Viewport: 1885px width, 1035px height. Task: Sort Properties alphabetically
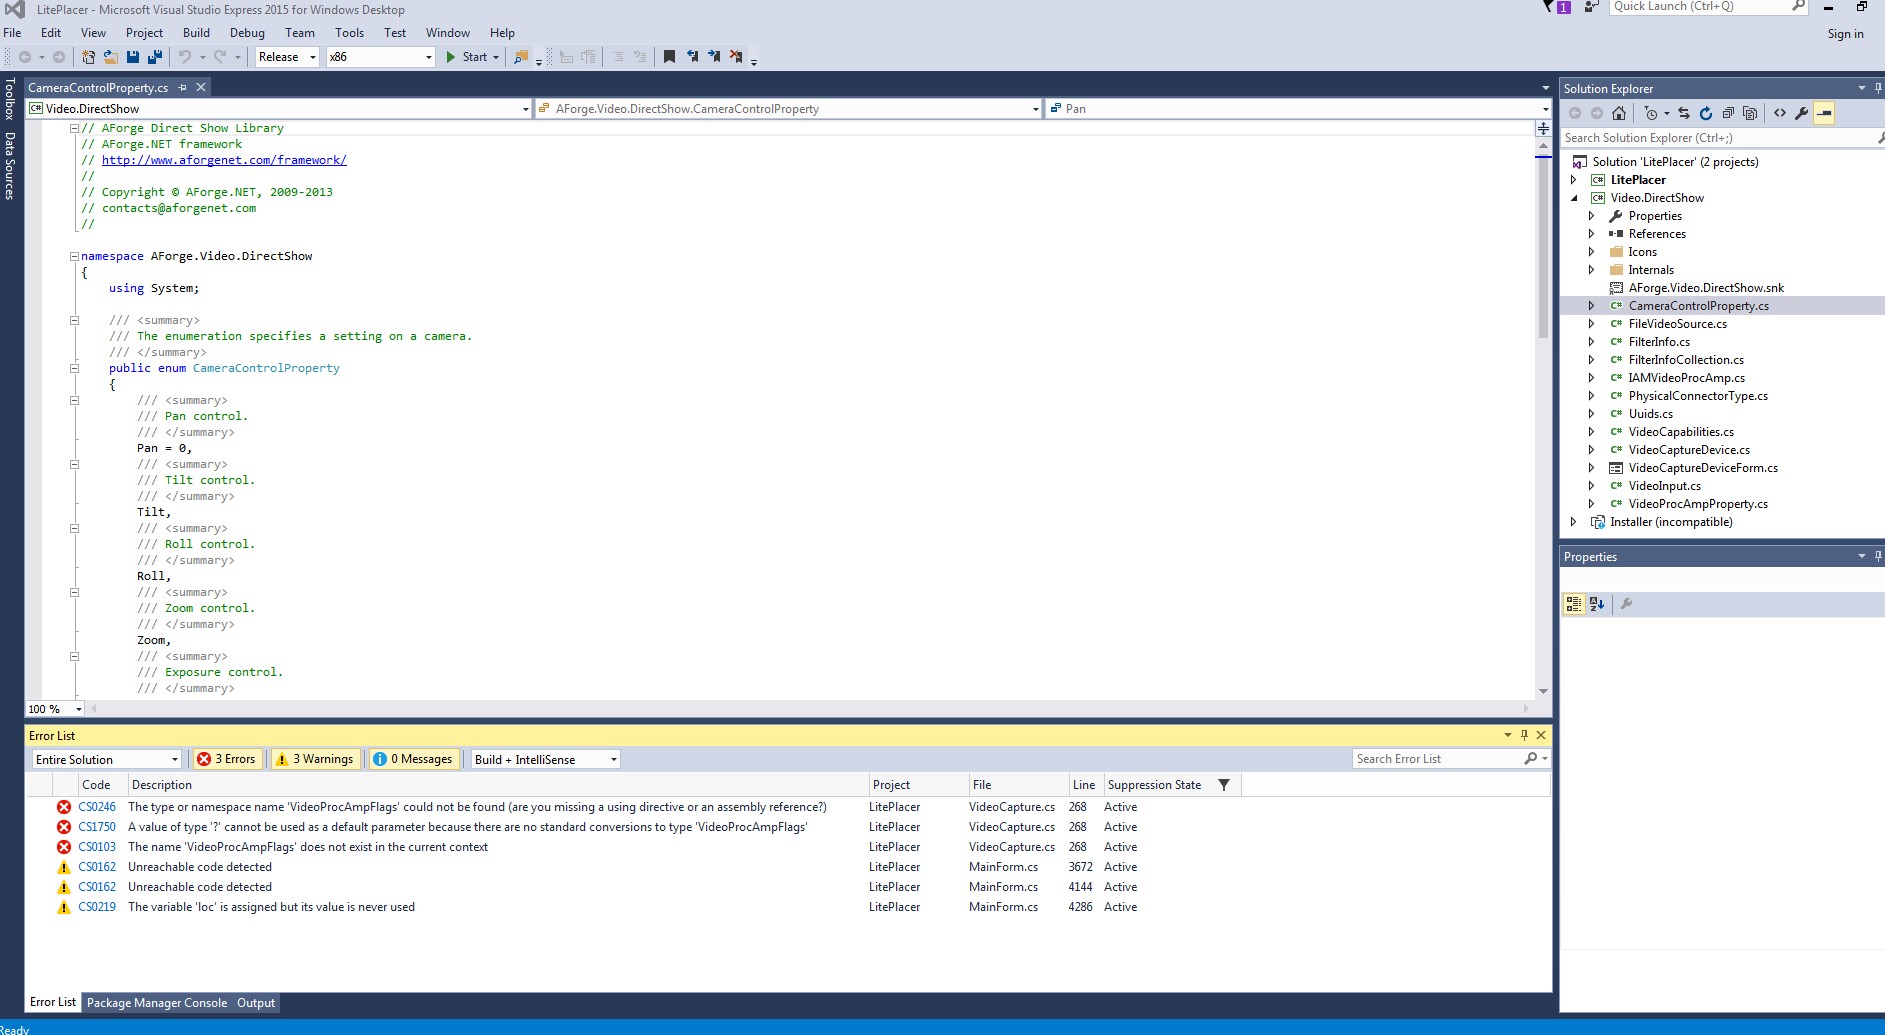(x=1597, y=604)
